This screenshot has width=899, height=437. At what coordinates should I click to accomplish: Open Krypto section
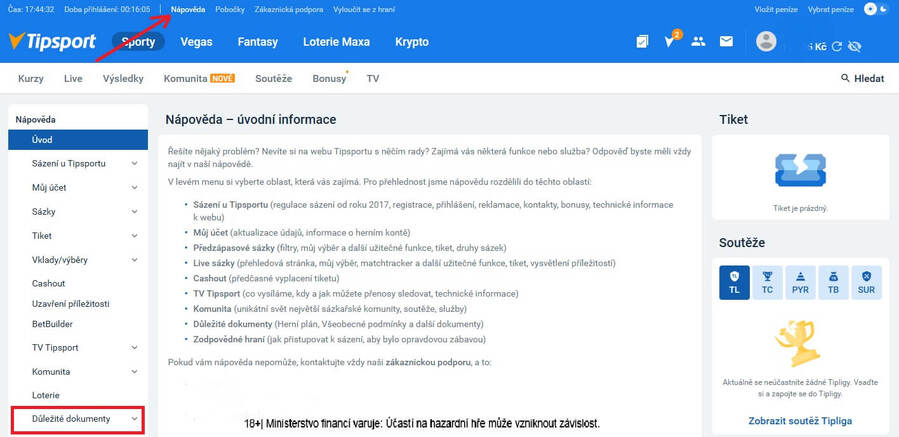pyautogui.click(x=412, y=42)
